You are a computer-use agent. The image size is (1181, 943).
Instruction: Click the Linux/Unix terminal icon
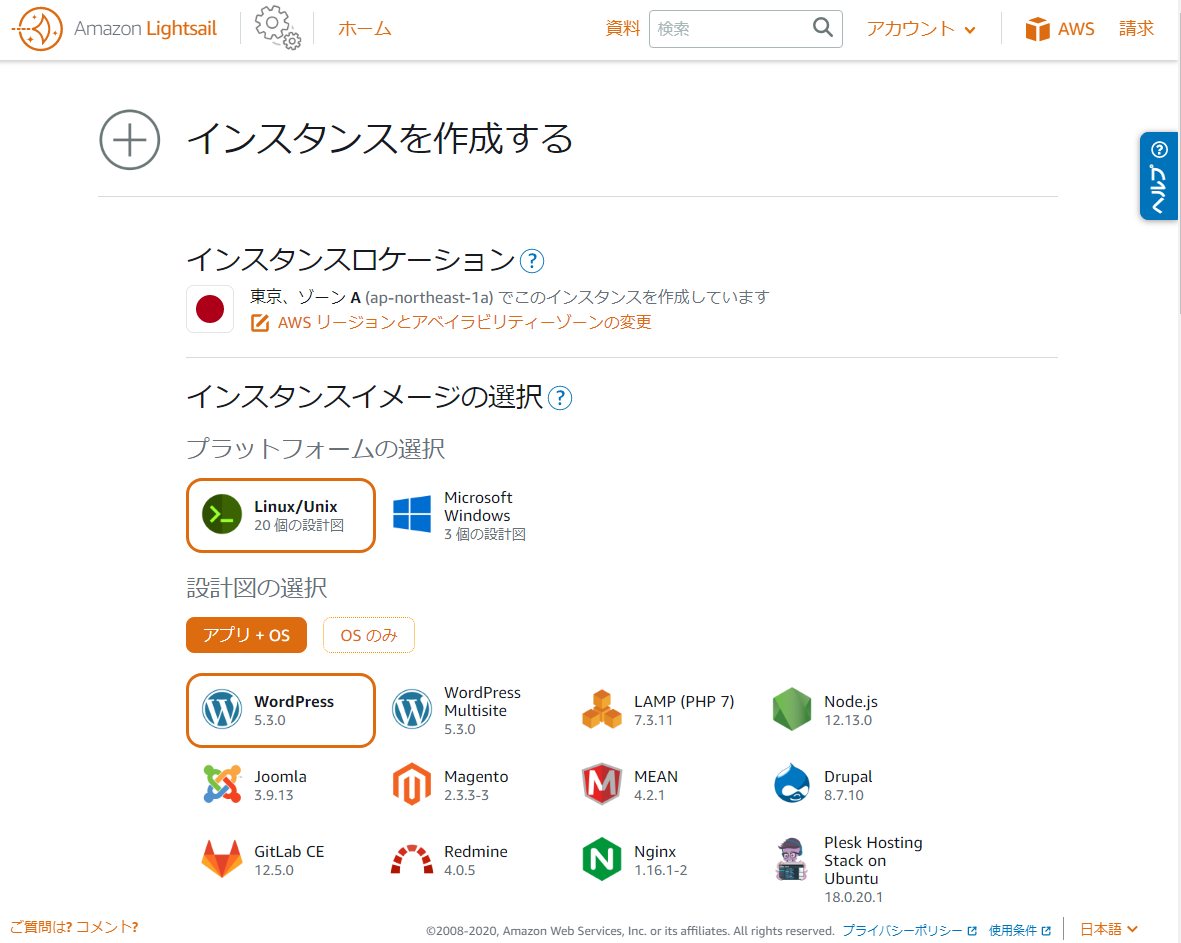221,514
